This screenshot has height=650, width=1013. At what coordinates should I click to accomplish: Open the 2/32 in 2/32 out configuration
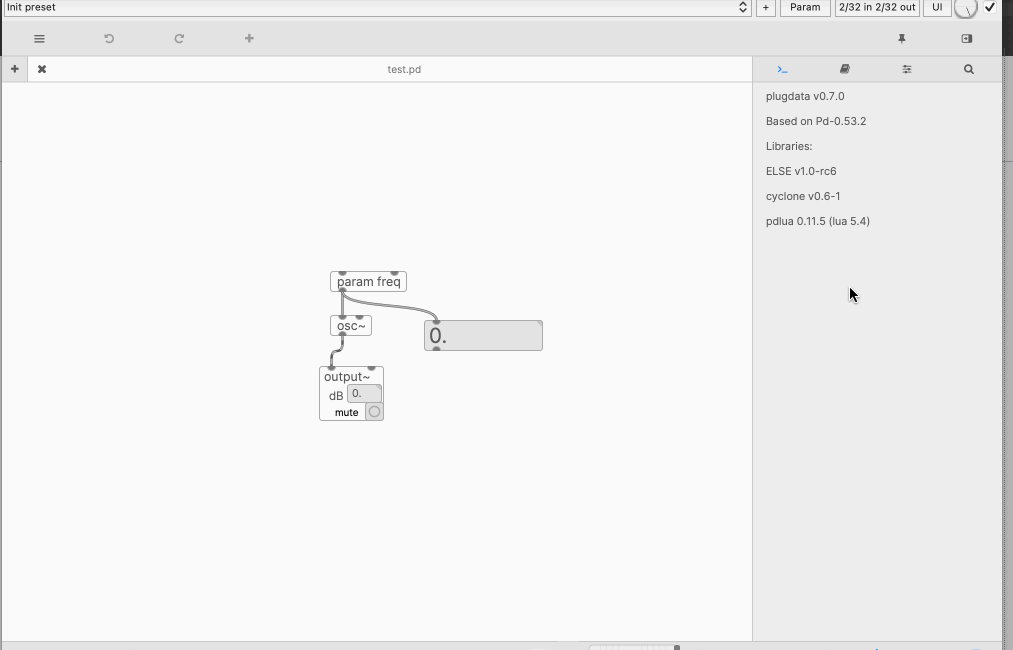[877, 8]
